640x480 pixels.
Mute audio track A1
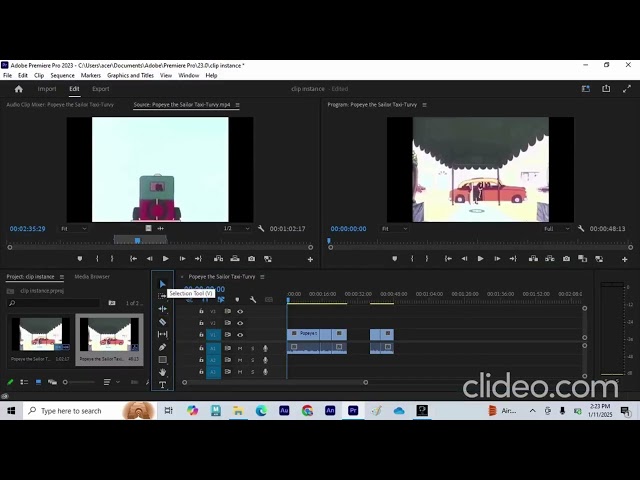240,348
